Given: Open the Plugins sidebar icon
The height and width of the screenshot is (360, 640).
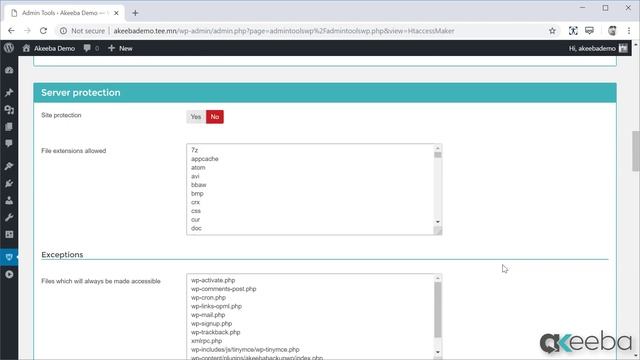Looking at the screenshot, I should (9, 183).
